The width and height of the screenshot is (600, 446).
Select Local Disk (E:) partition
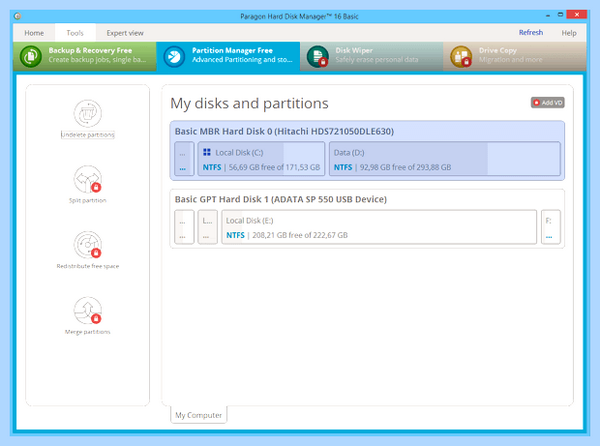click(x=379, y=227)
